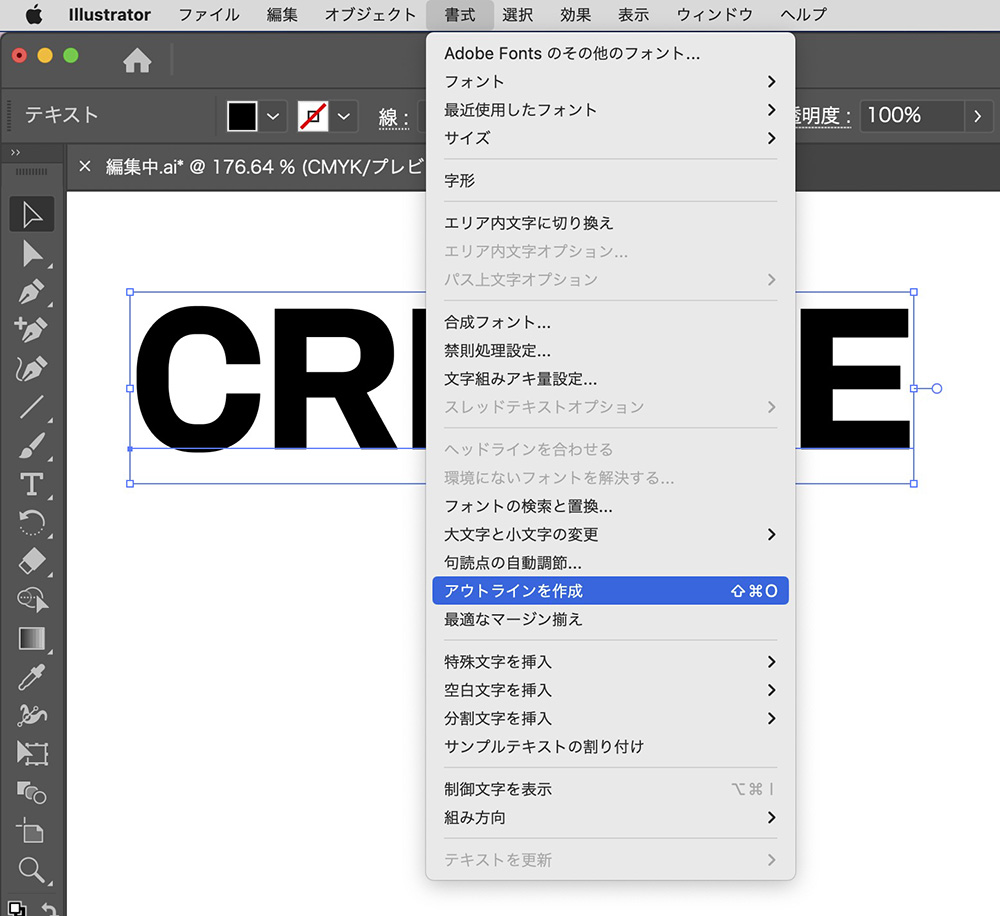Screen dimensions: 1000x916
Task: Open 禁則処理設定 dialog
Action: click(x=610, y=350)
